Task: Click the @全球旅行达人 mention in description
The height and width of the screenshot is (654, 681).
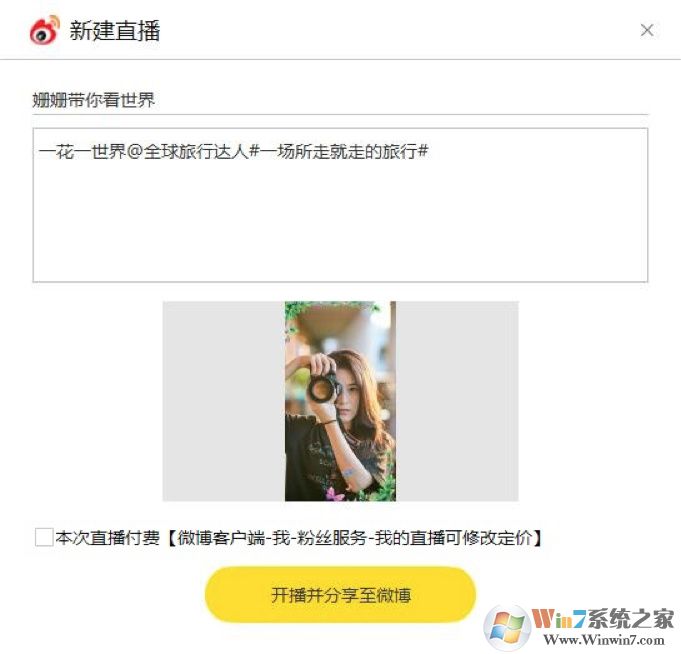Action: click(188, 152)
